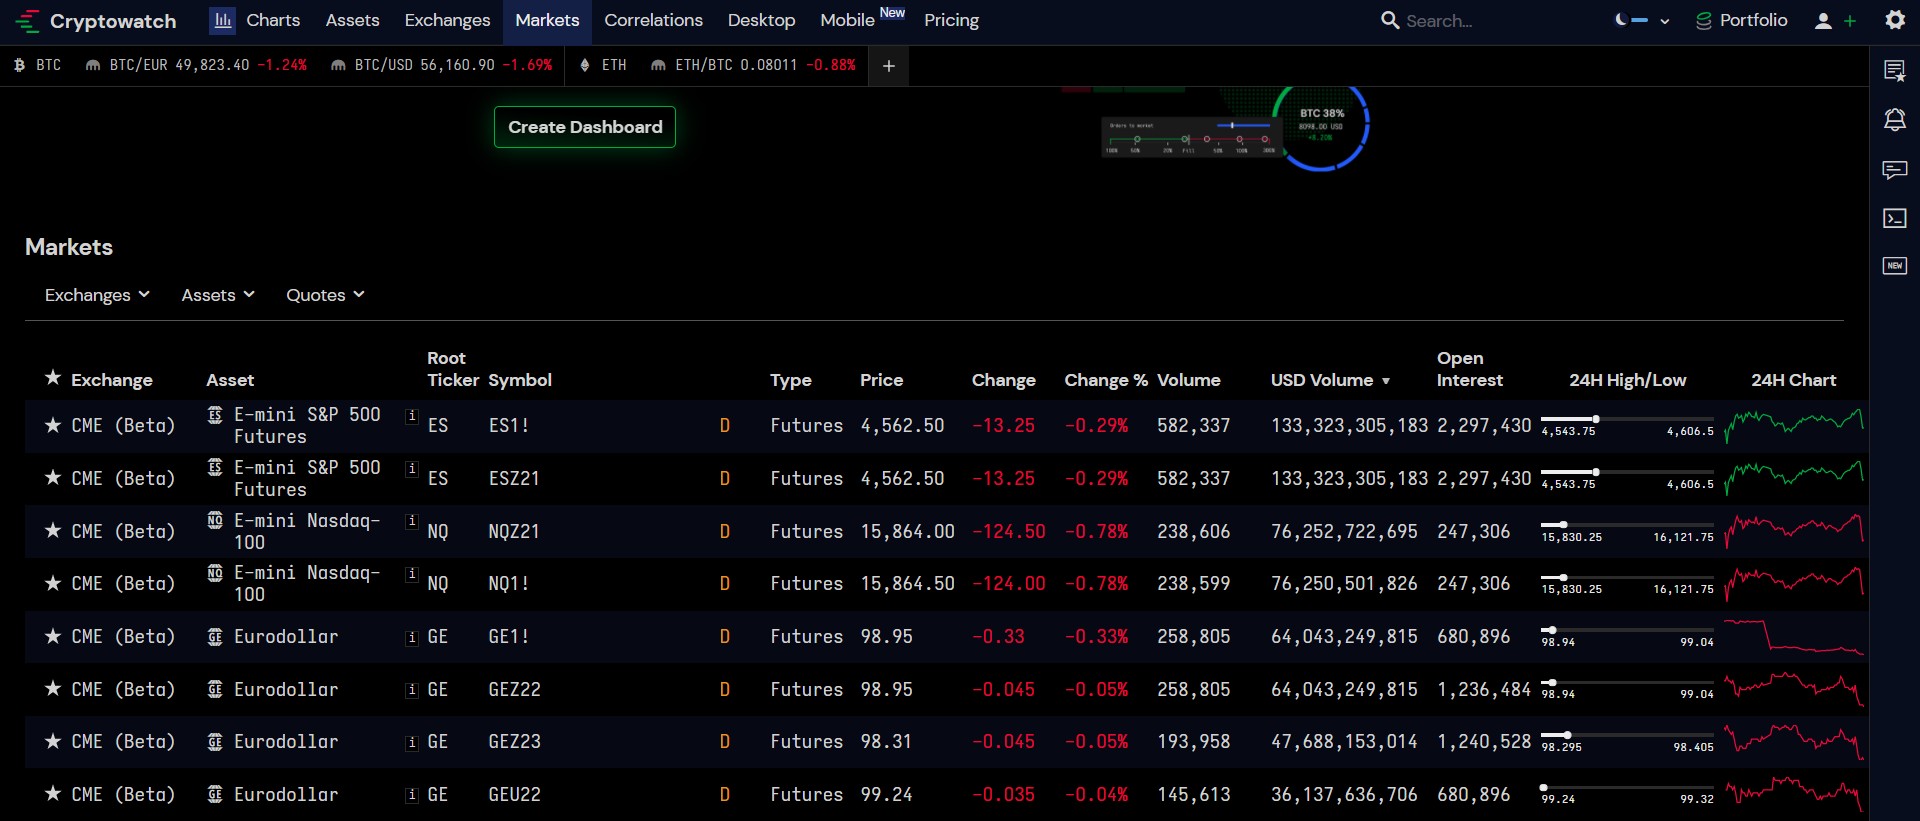Expand the Assets filter dropdown
Screen dimensions: 1920x821
(218, 295)
